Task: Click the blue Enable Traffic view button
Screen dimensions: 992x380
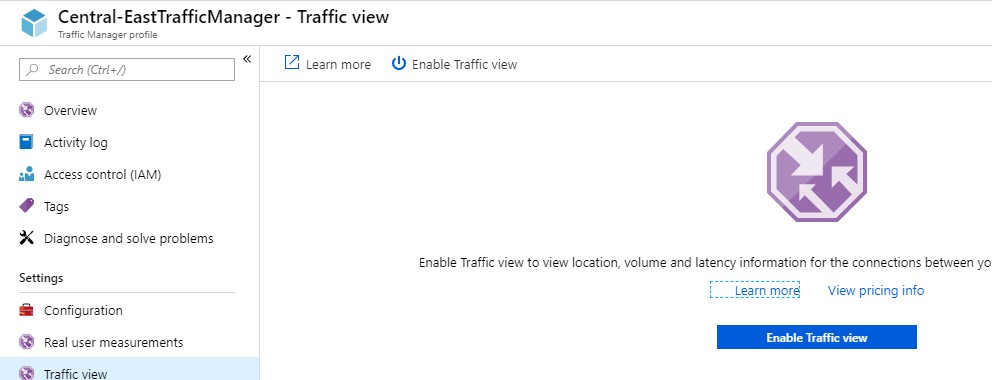Action: click(817, 337)
